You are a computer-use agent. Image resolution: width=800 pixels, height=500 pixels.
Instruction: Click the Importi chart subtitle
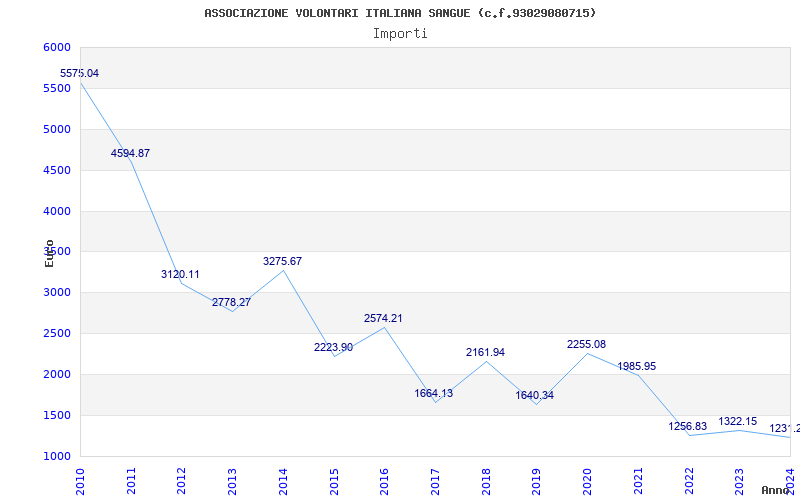point(400,34)
